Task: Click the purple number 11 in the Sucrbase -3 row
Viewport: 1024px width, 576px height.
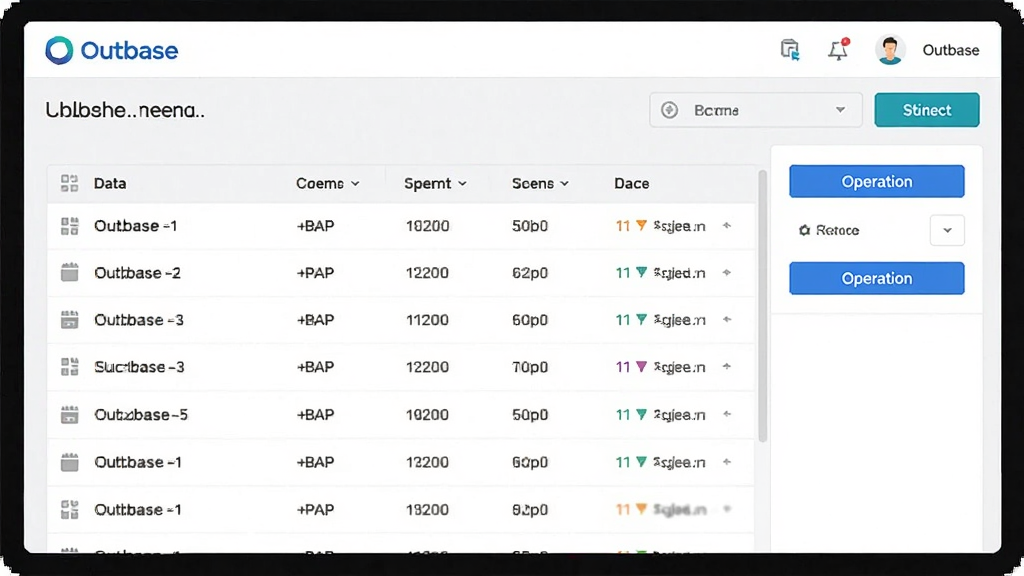Action: tap(622, 367)
